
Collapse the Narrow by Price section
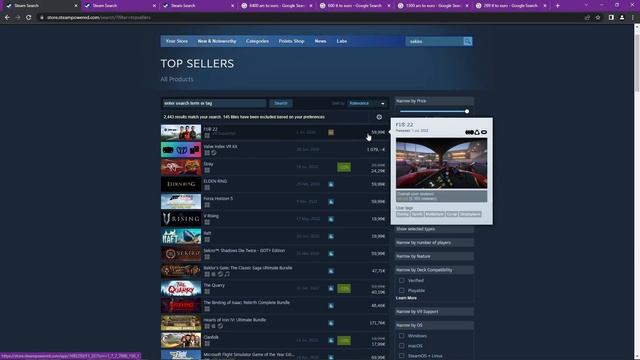pyautogui.click(x=434, y=101)
